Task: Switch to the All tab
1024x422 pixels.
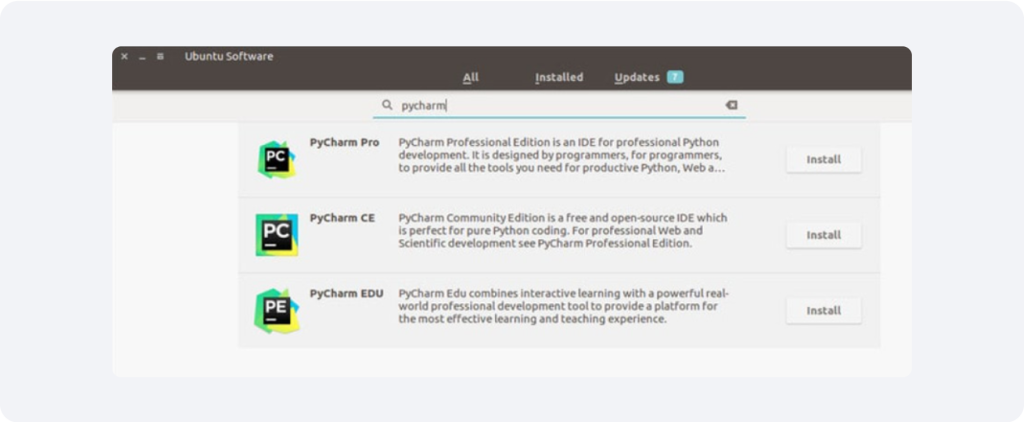Action: pyautogui.click(x=471, y=77)
